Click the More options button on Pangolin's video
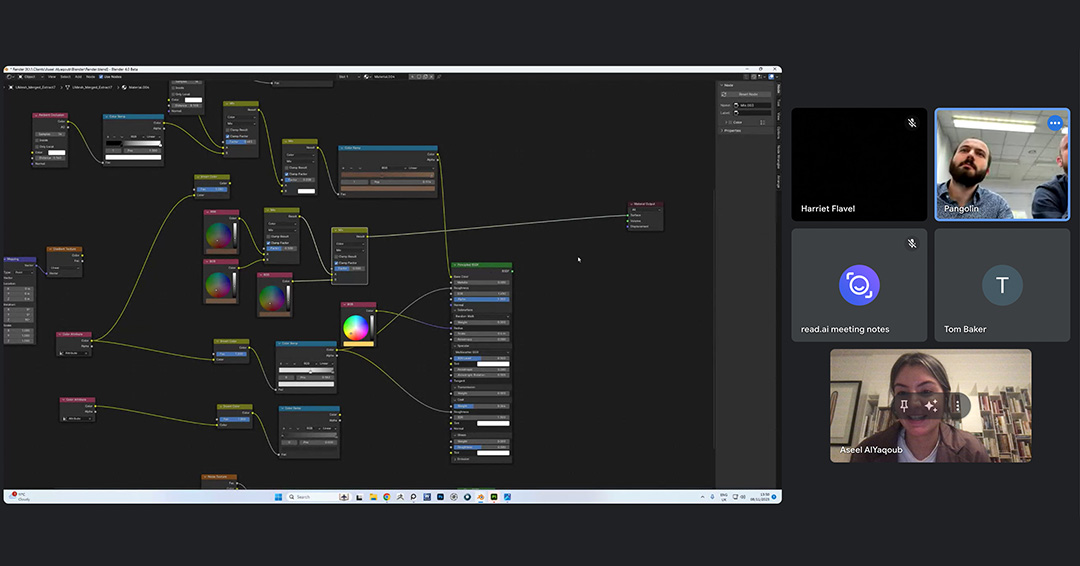 point(1054,123)
